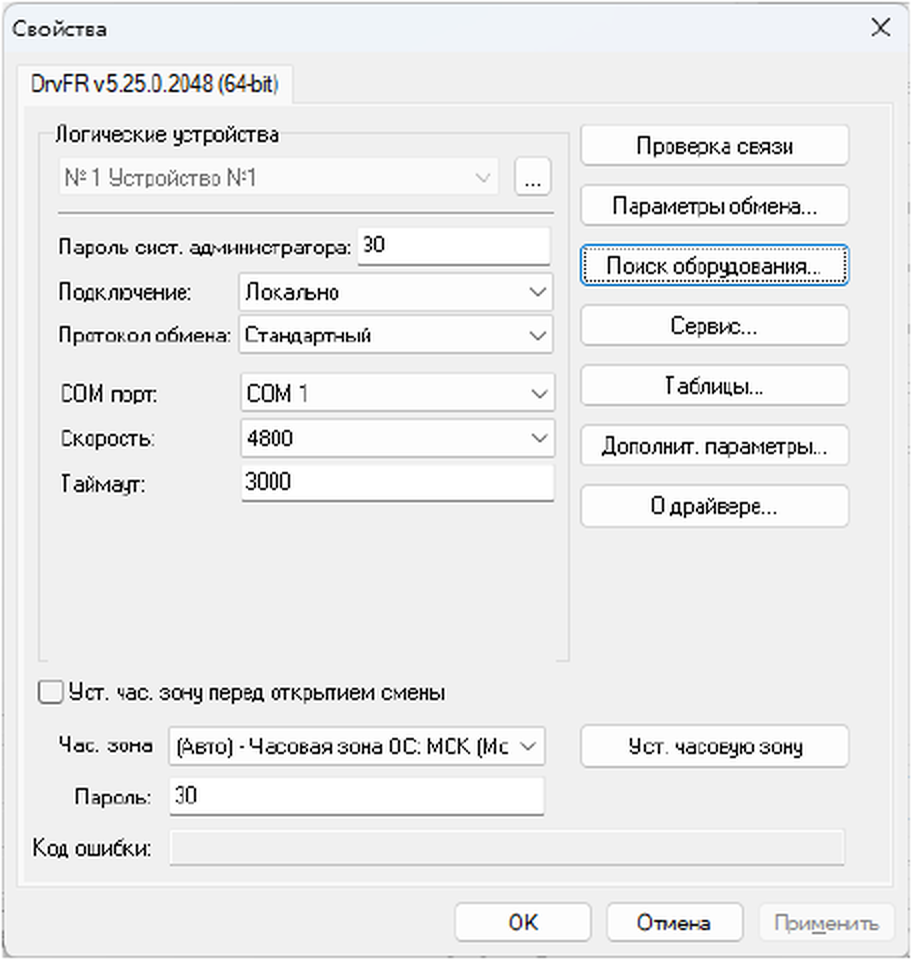The image size is (912, 960).
Task: Expand the Подключение dropdown showing Локально
Action: 395,292
